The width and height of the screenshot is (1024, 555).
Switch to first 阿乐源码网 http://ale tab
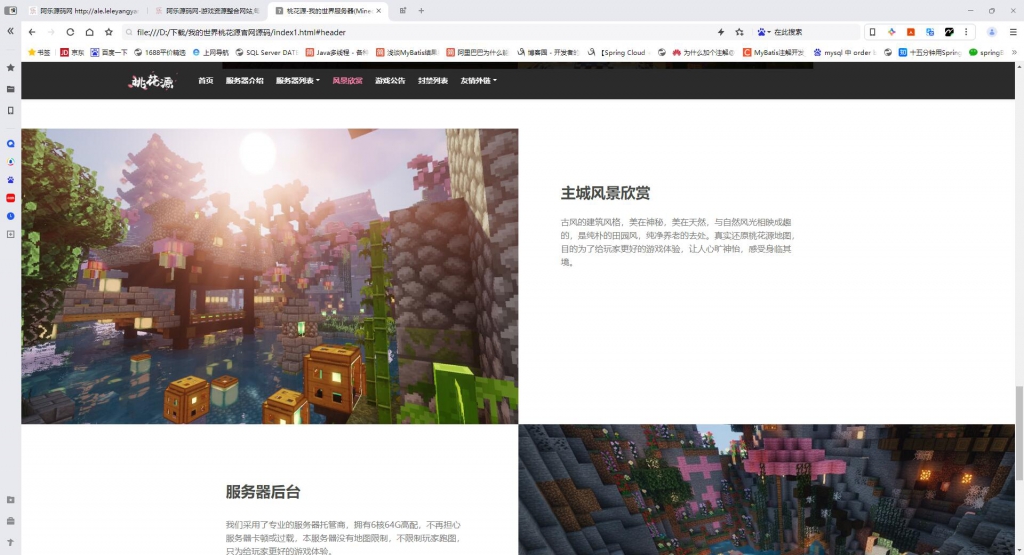click(84, 11)
